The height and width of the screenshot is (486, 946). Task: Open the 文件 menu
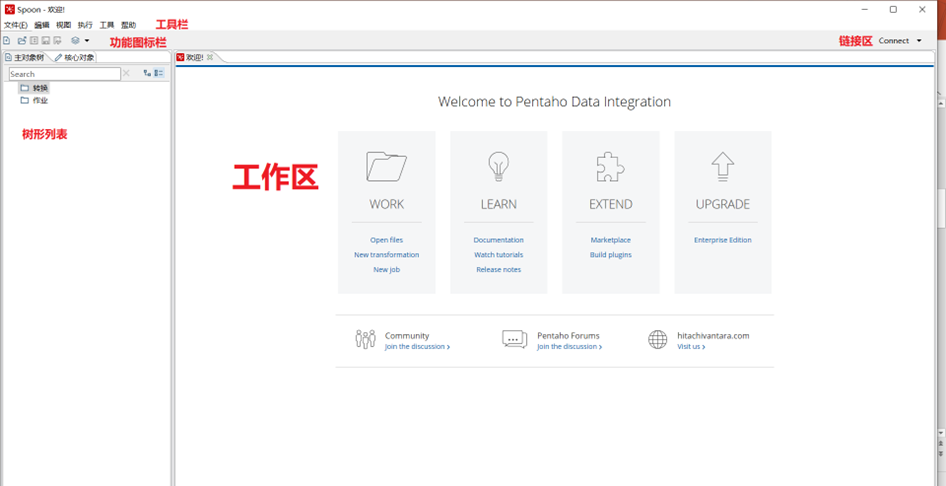click(15, 24)
